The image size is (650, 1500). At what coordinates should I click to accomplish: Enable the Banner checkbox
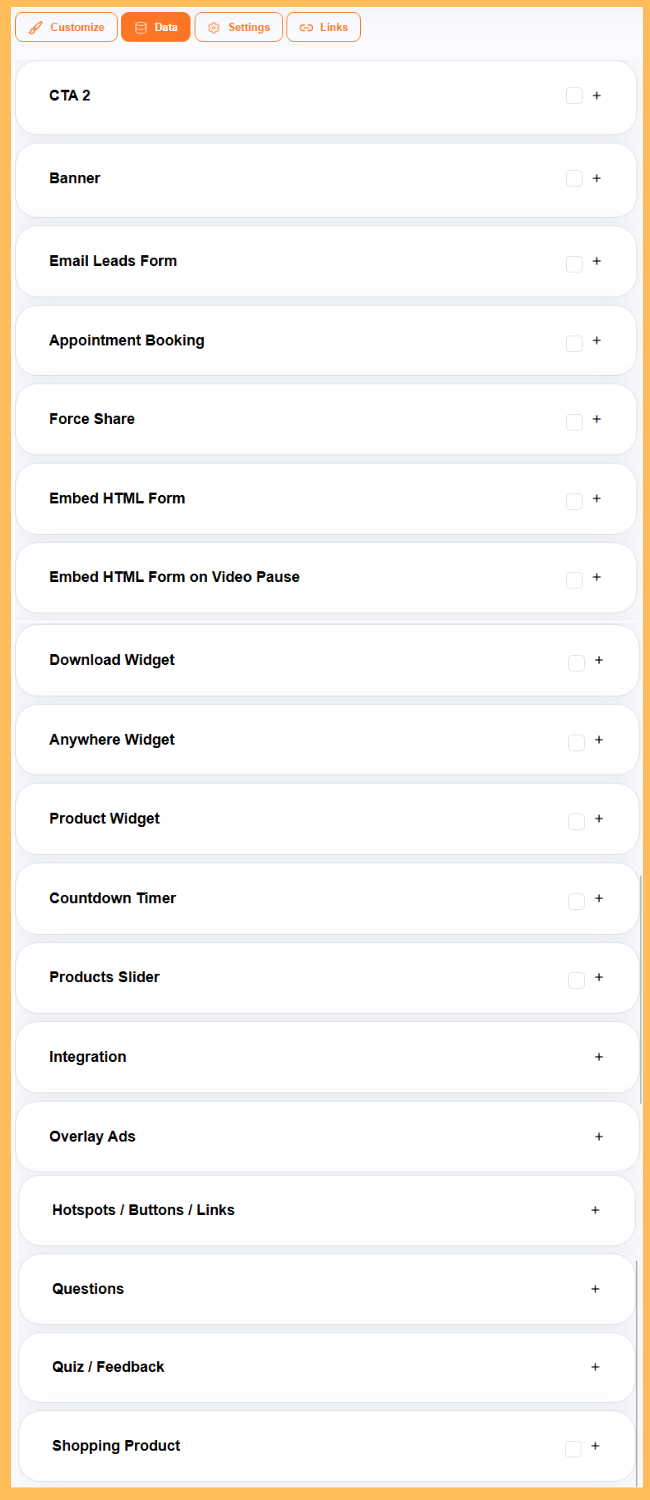tap(574, 178)
